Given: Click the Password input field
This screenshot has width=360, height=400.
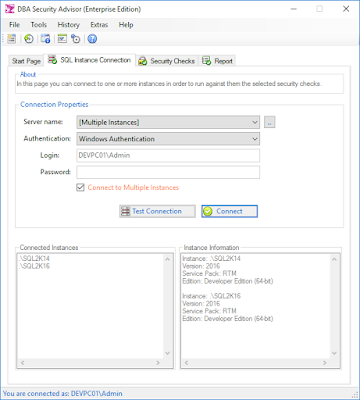Looking at the screenshot, I should pyautogui.click(x=168, y=172).
